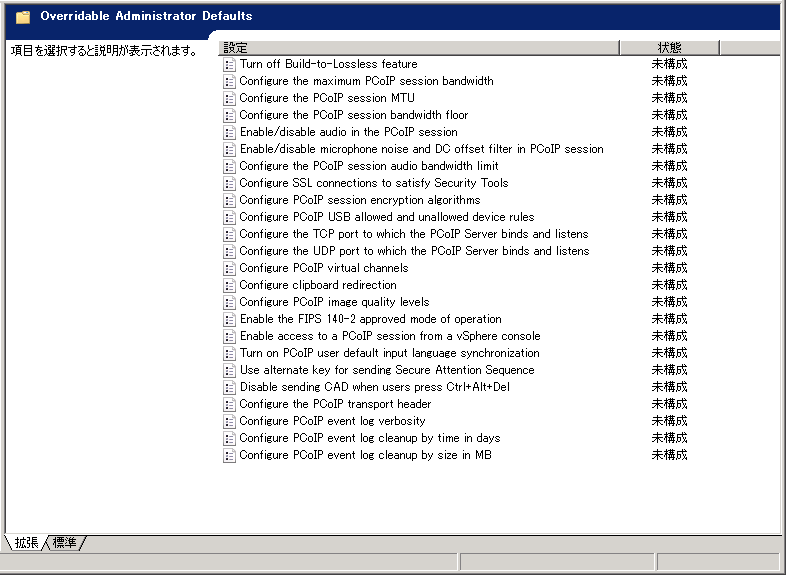This screenshot has height=575, width=786.
Task: Select Configure PCoIP virtual channels
Action: coord(324,269)
